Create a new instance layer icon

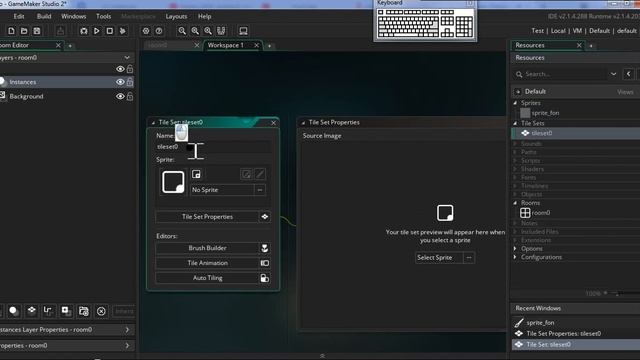click(x=13, y=311)
